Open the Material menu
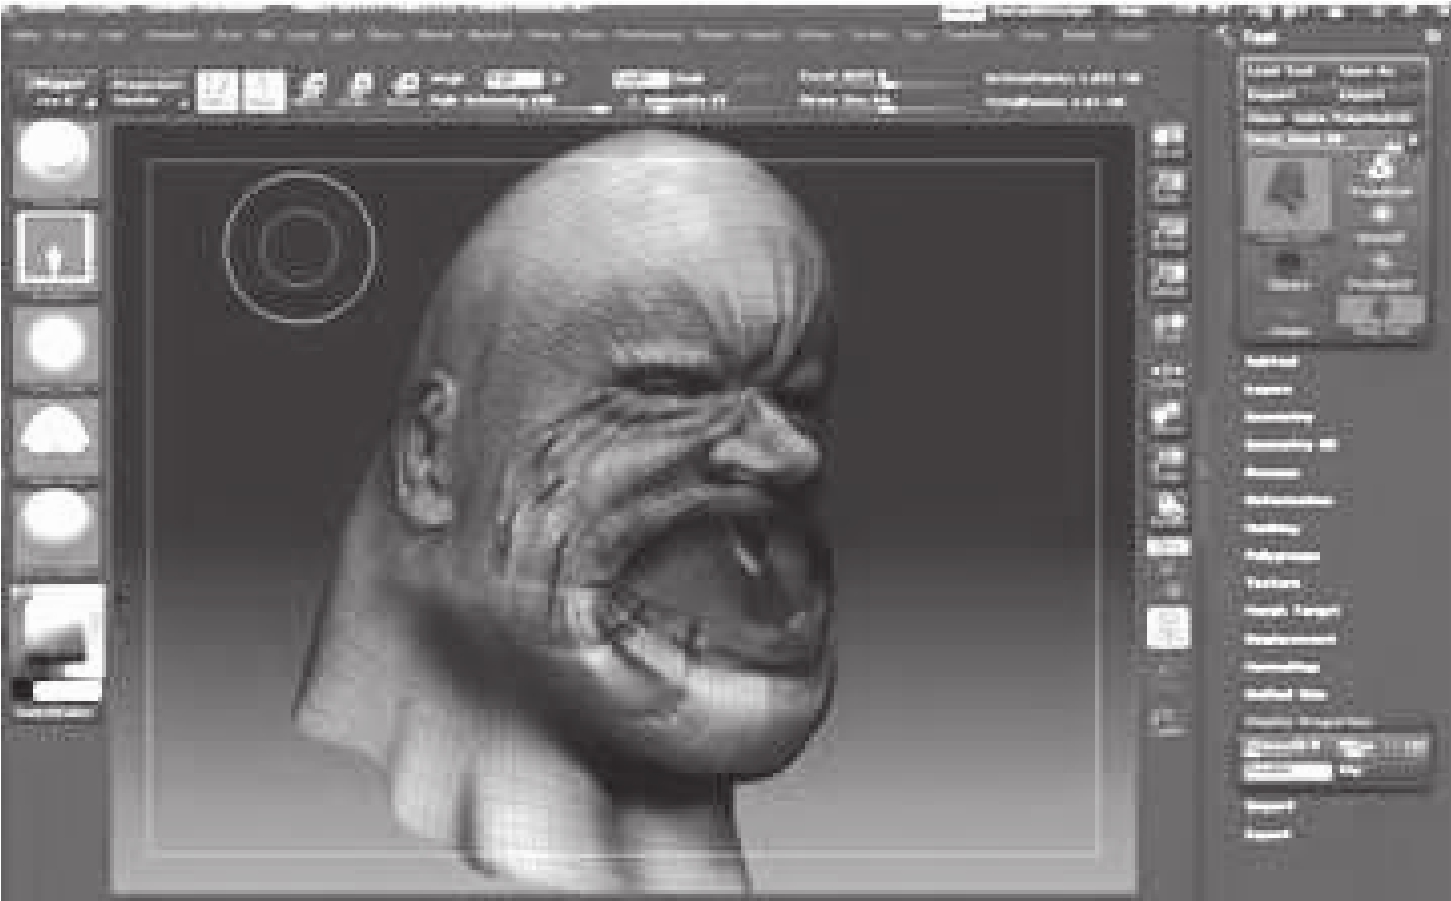Screen dimensions: 1451x901 [488, 36]
